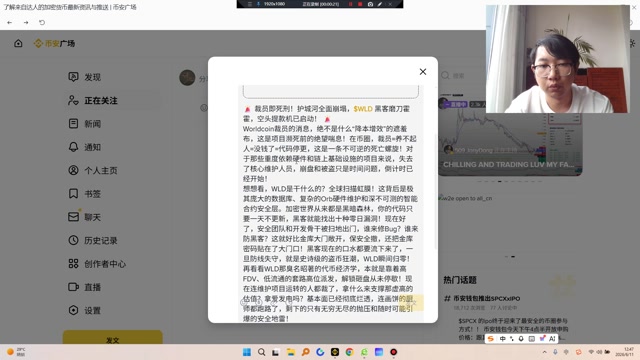Open Chrome from the taskbar

349,352
